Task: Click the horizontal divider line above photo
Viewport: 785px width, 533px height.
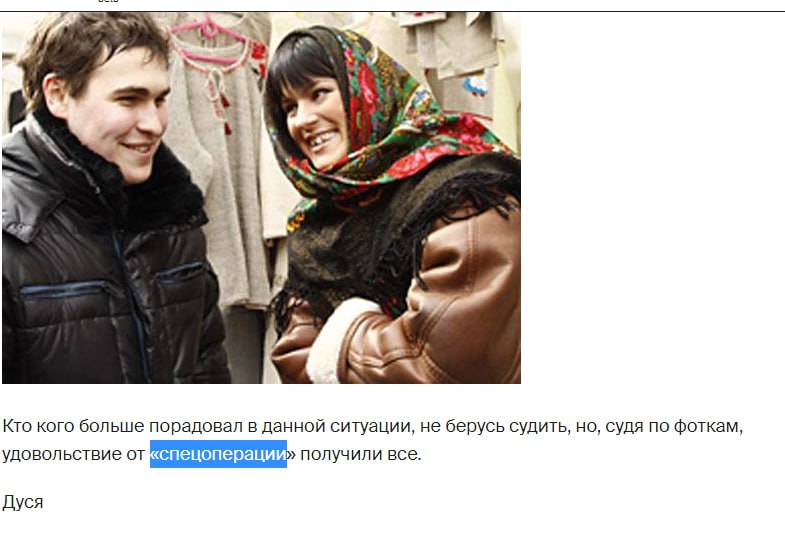Action: pos(392,11)
